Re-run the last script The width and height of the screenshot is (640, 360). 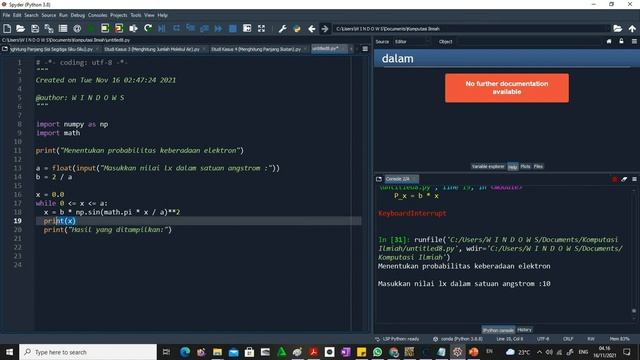pyautogui.click(x=148, y=29)
